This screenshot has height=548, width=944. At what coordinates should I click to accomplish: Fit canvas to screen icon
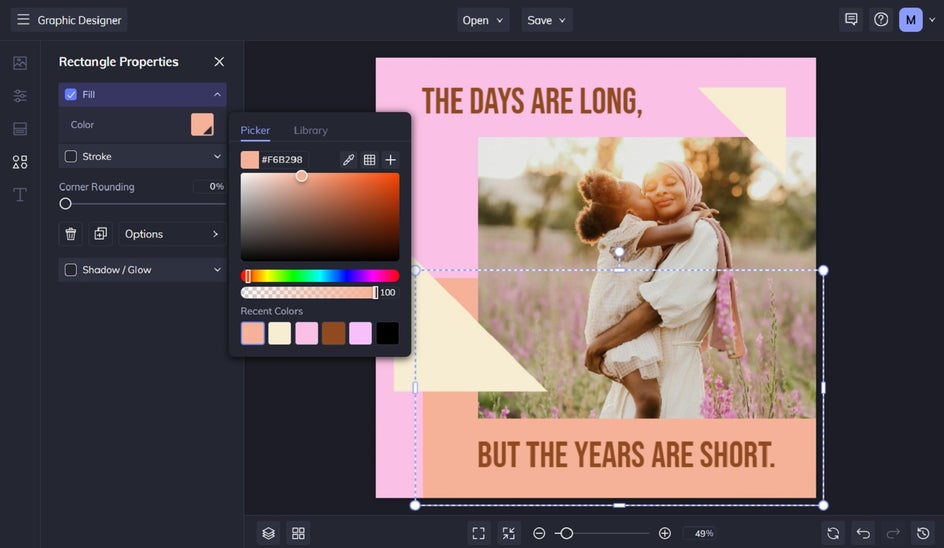[x=479, y=533]
